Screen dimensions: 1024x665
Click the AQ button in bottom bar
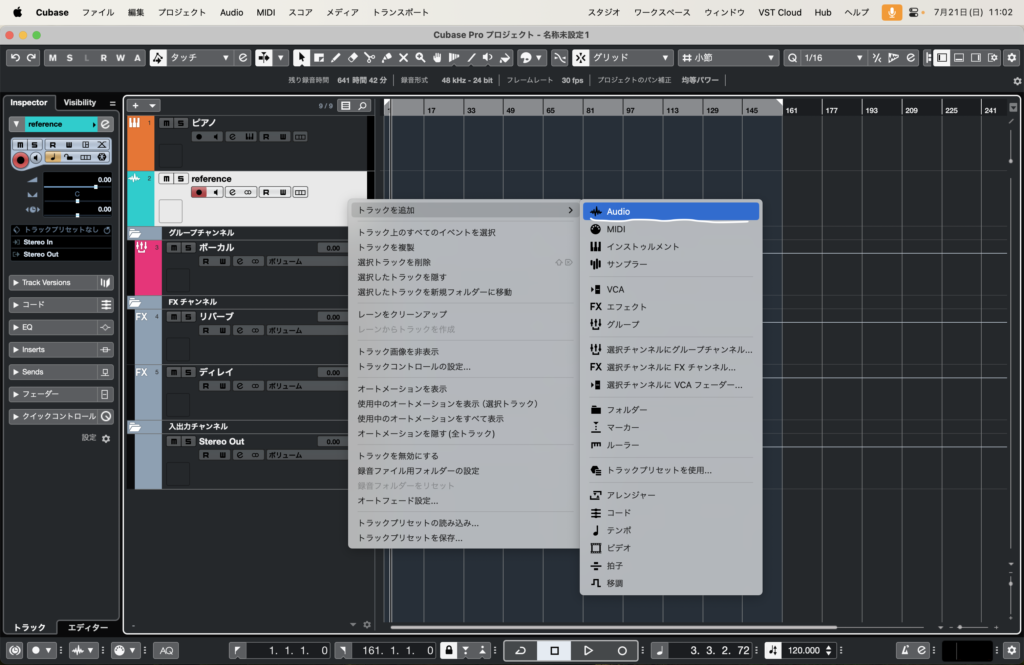167,650
